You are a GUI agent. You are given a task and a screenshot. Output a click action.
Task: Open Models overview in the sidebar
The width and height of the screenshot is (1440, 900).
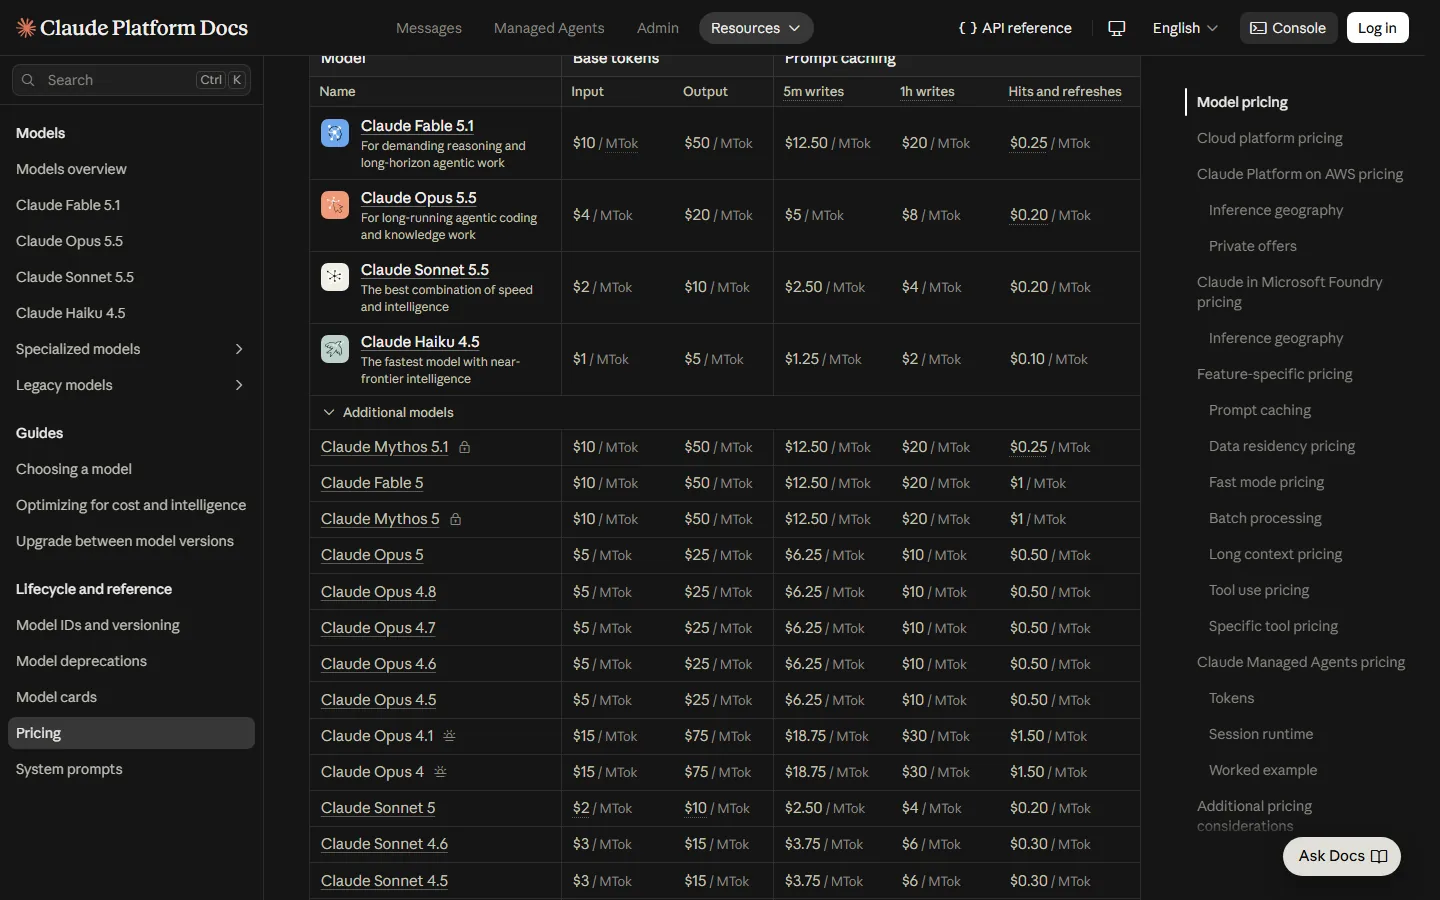(71, 169)
